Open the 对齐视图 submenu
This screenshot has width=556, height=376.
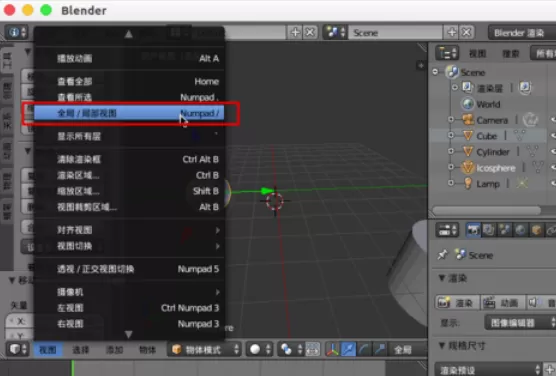click(x=130, y=230)
